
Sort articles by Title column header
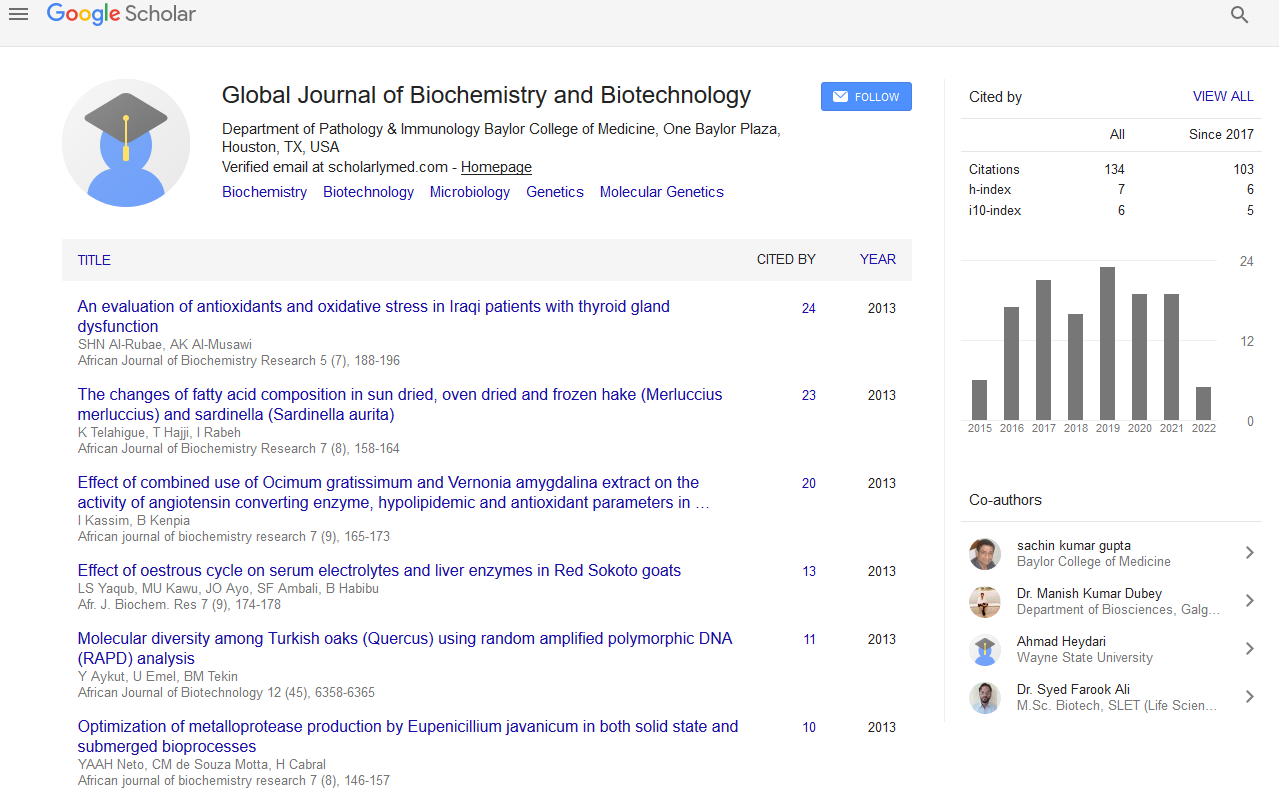(94, 260)
